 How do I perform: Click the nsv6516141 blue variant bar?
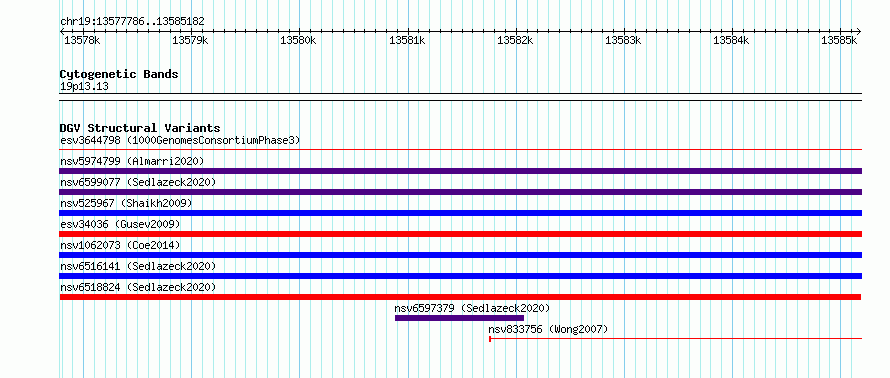click(460, 276)
